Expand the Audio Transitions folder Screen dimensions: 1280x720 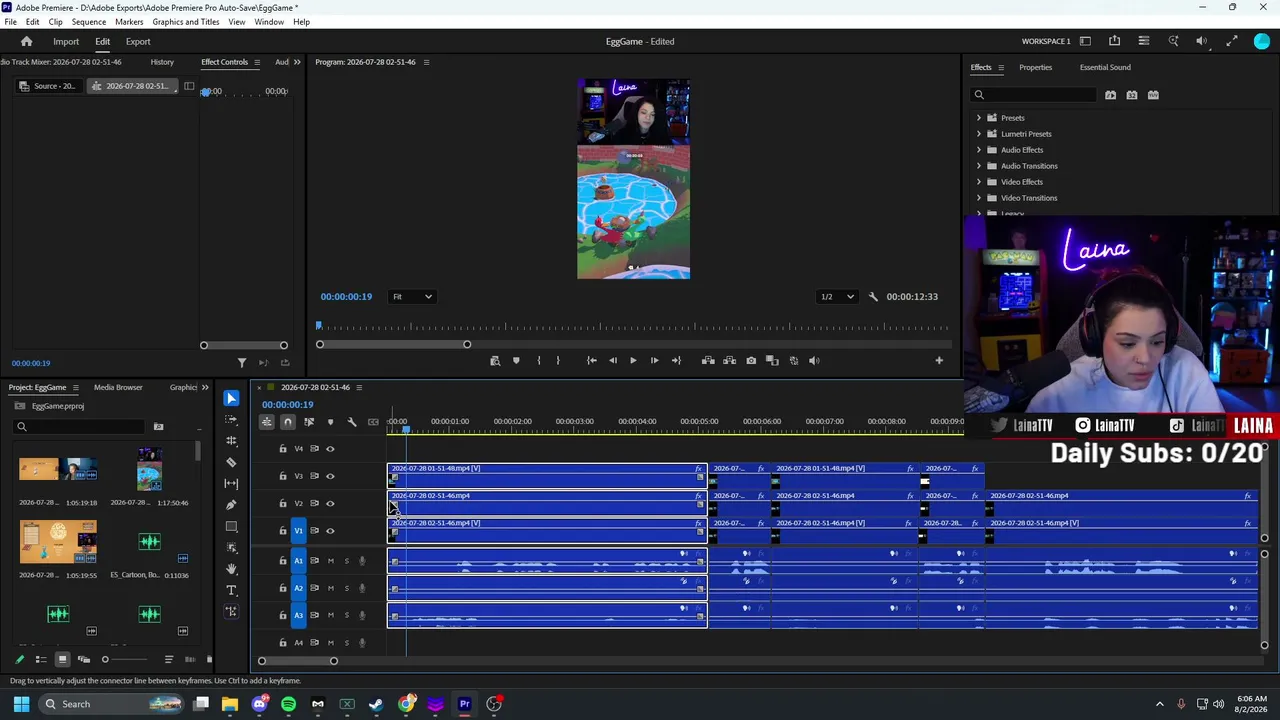[979, 166]
